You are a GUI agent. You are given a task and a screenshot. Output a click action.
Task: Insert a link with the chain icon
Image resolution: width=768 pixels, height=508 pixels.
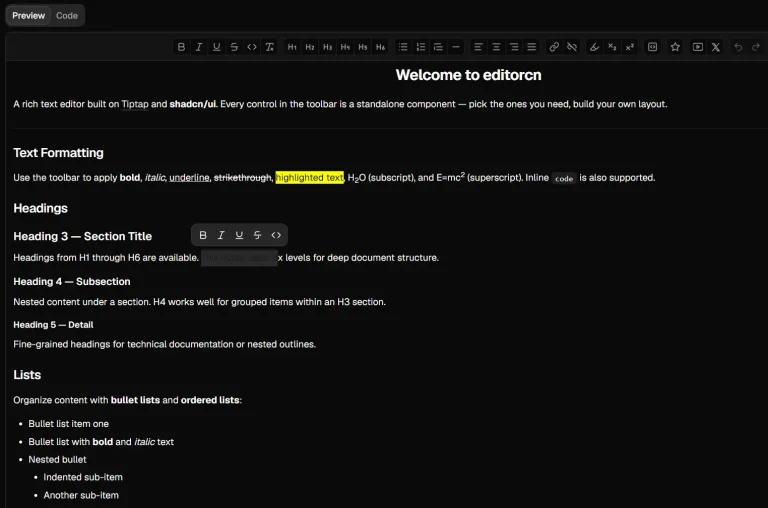point(554,47)
